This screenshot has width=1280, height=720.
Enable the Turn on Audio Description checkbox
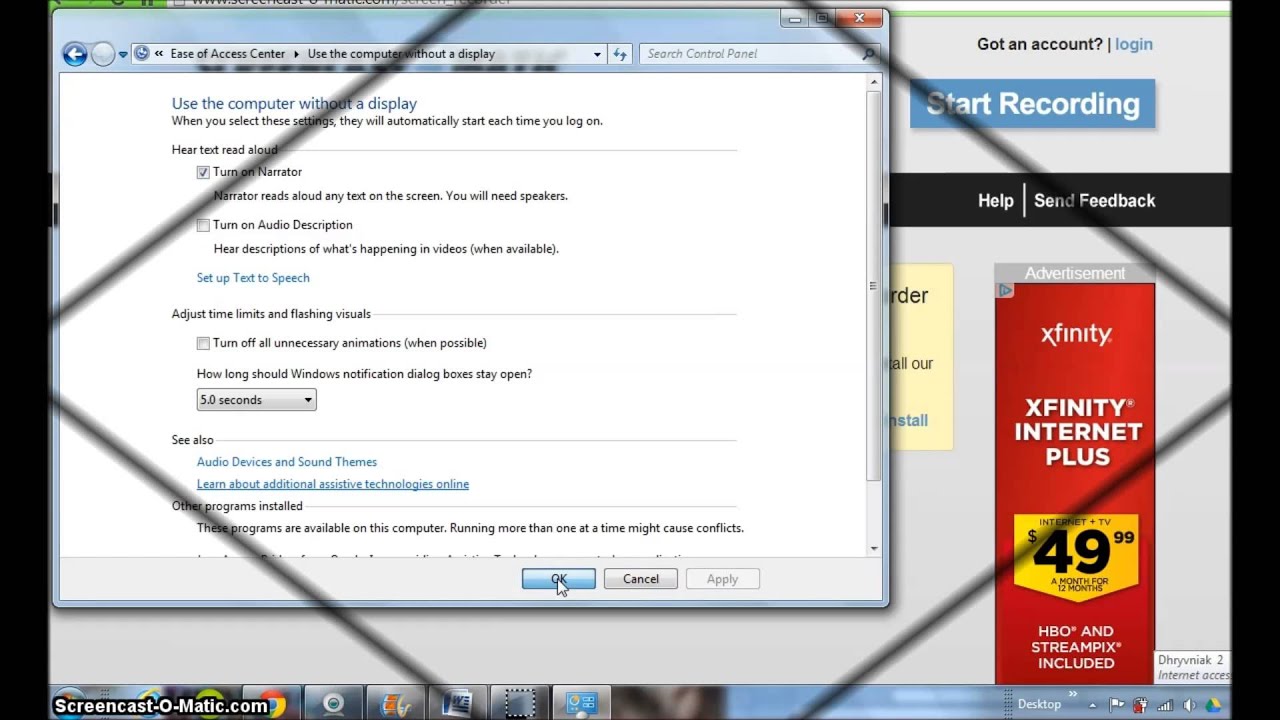tap(203, 225)
